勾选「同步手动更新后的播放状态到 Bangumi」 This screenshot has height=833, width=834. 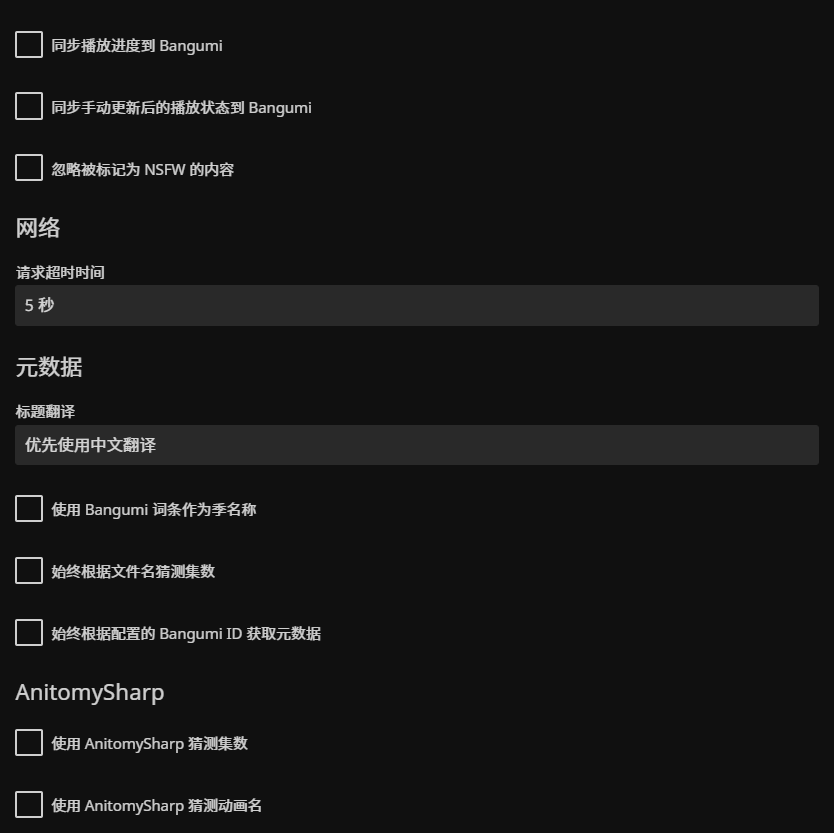28,106
